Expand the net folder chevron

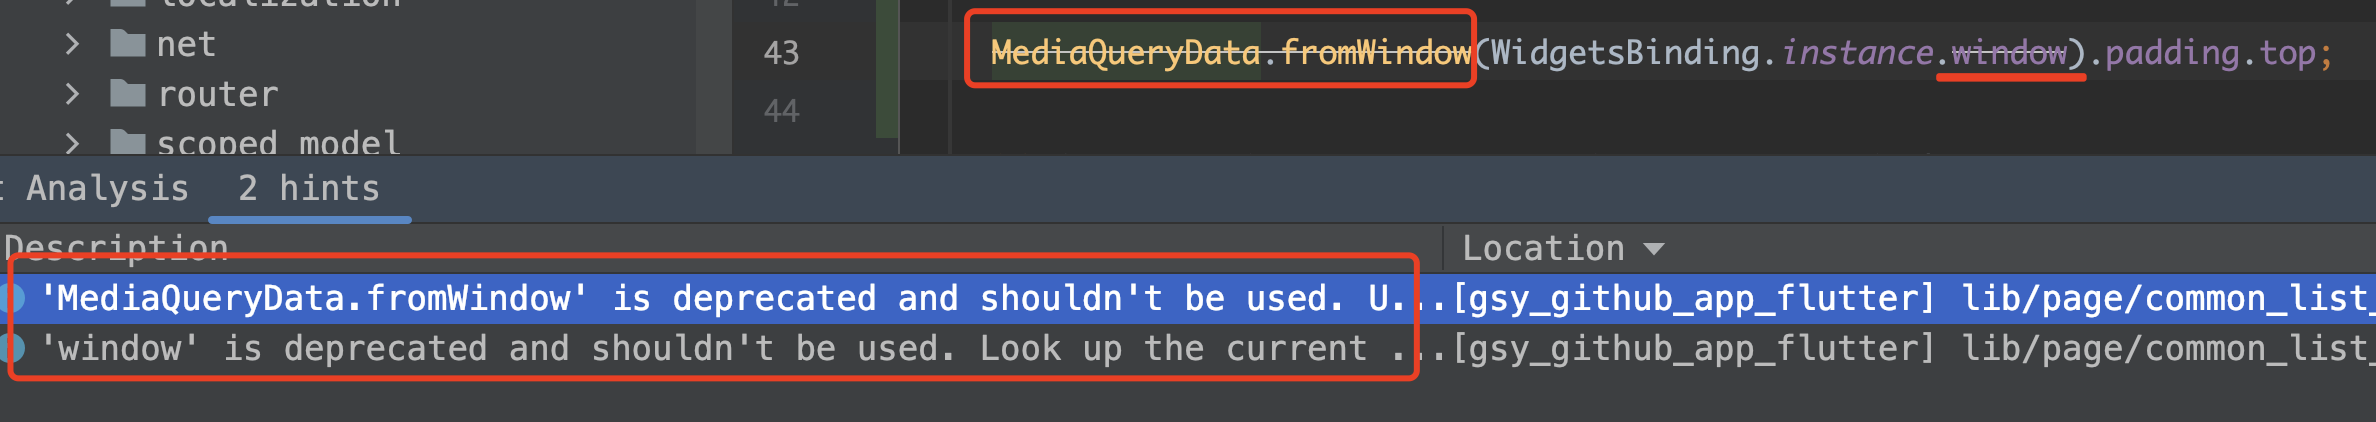(72, 43)
